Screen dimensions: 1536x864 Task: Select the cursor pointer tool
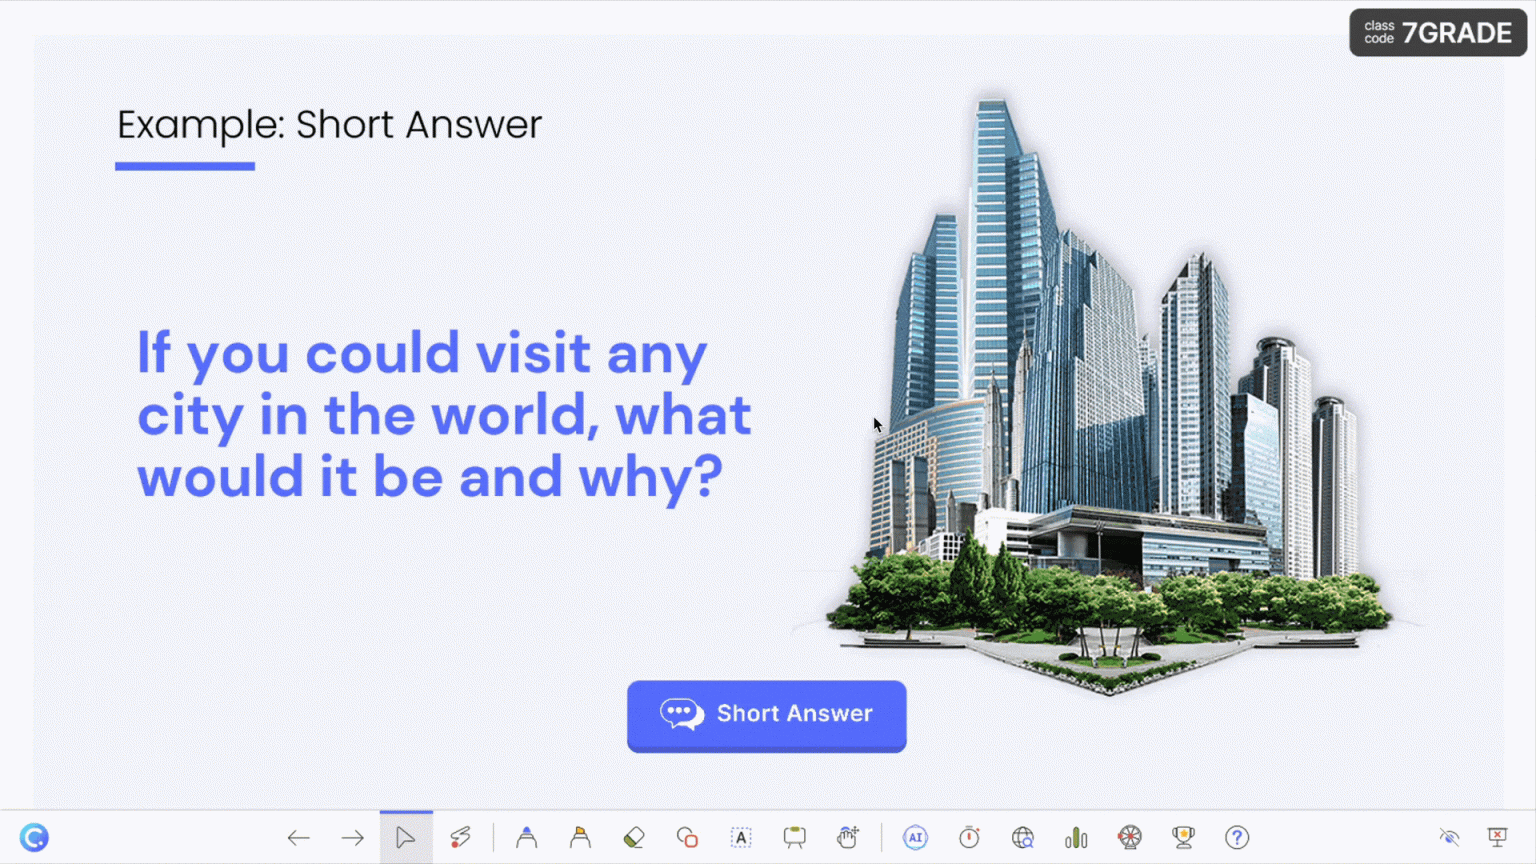[405, 838]
